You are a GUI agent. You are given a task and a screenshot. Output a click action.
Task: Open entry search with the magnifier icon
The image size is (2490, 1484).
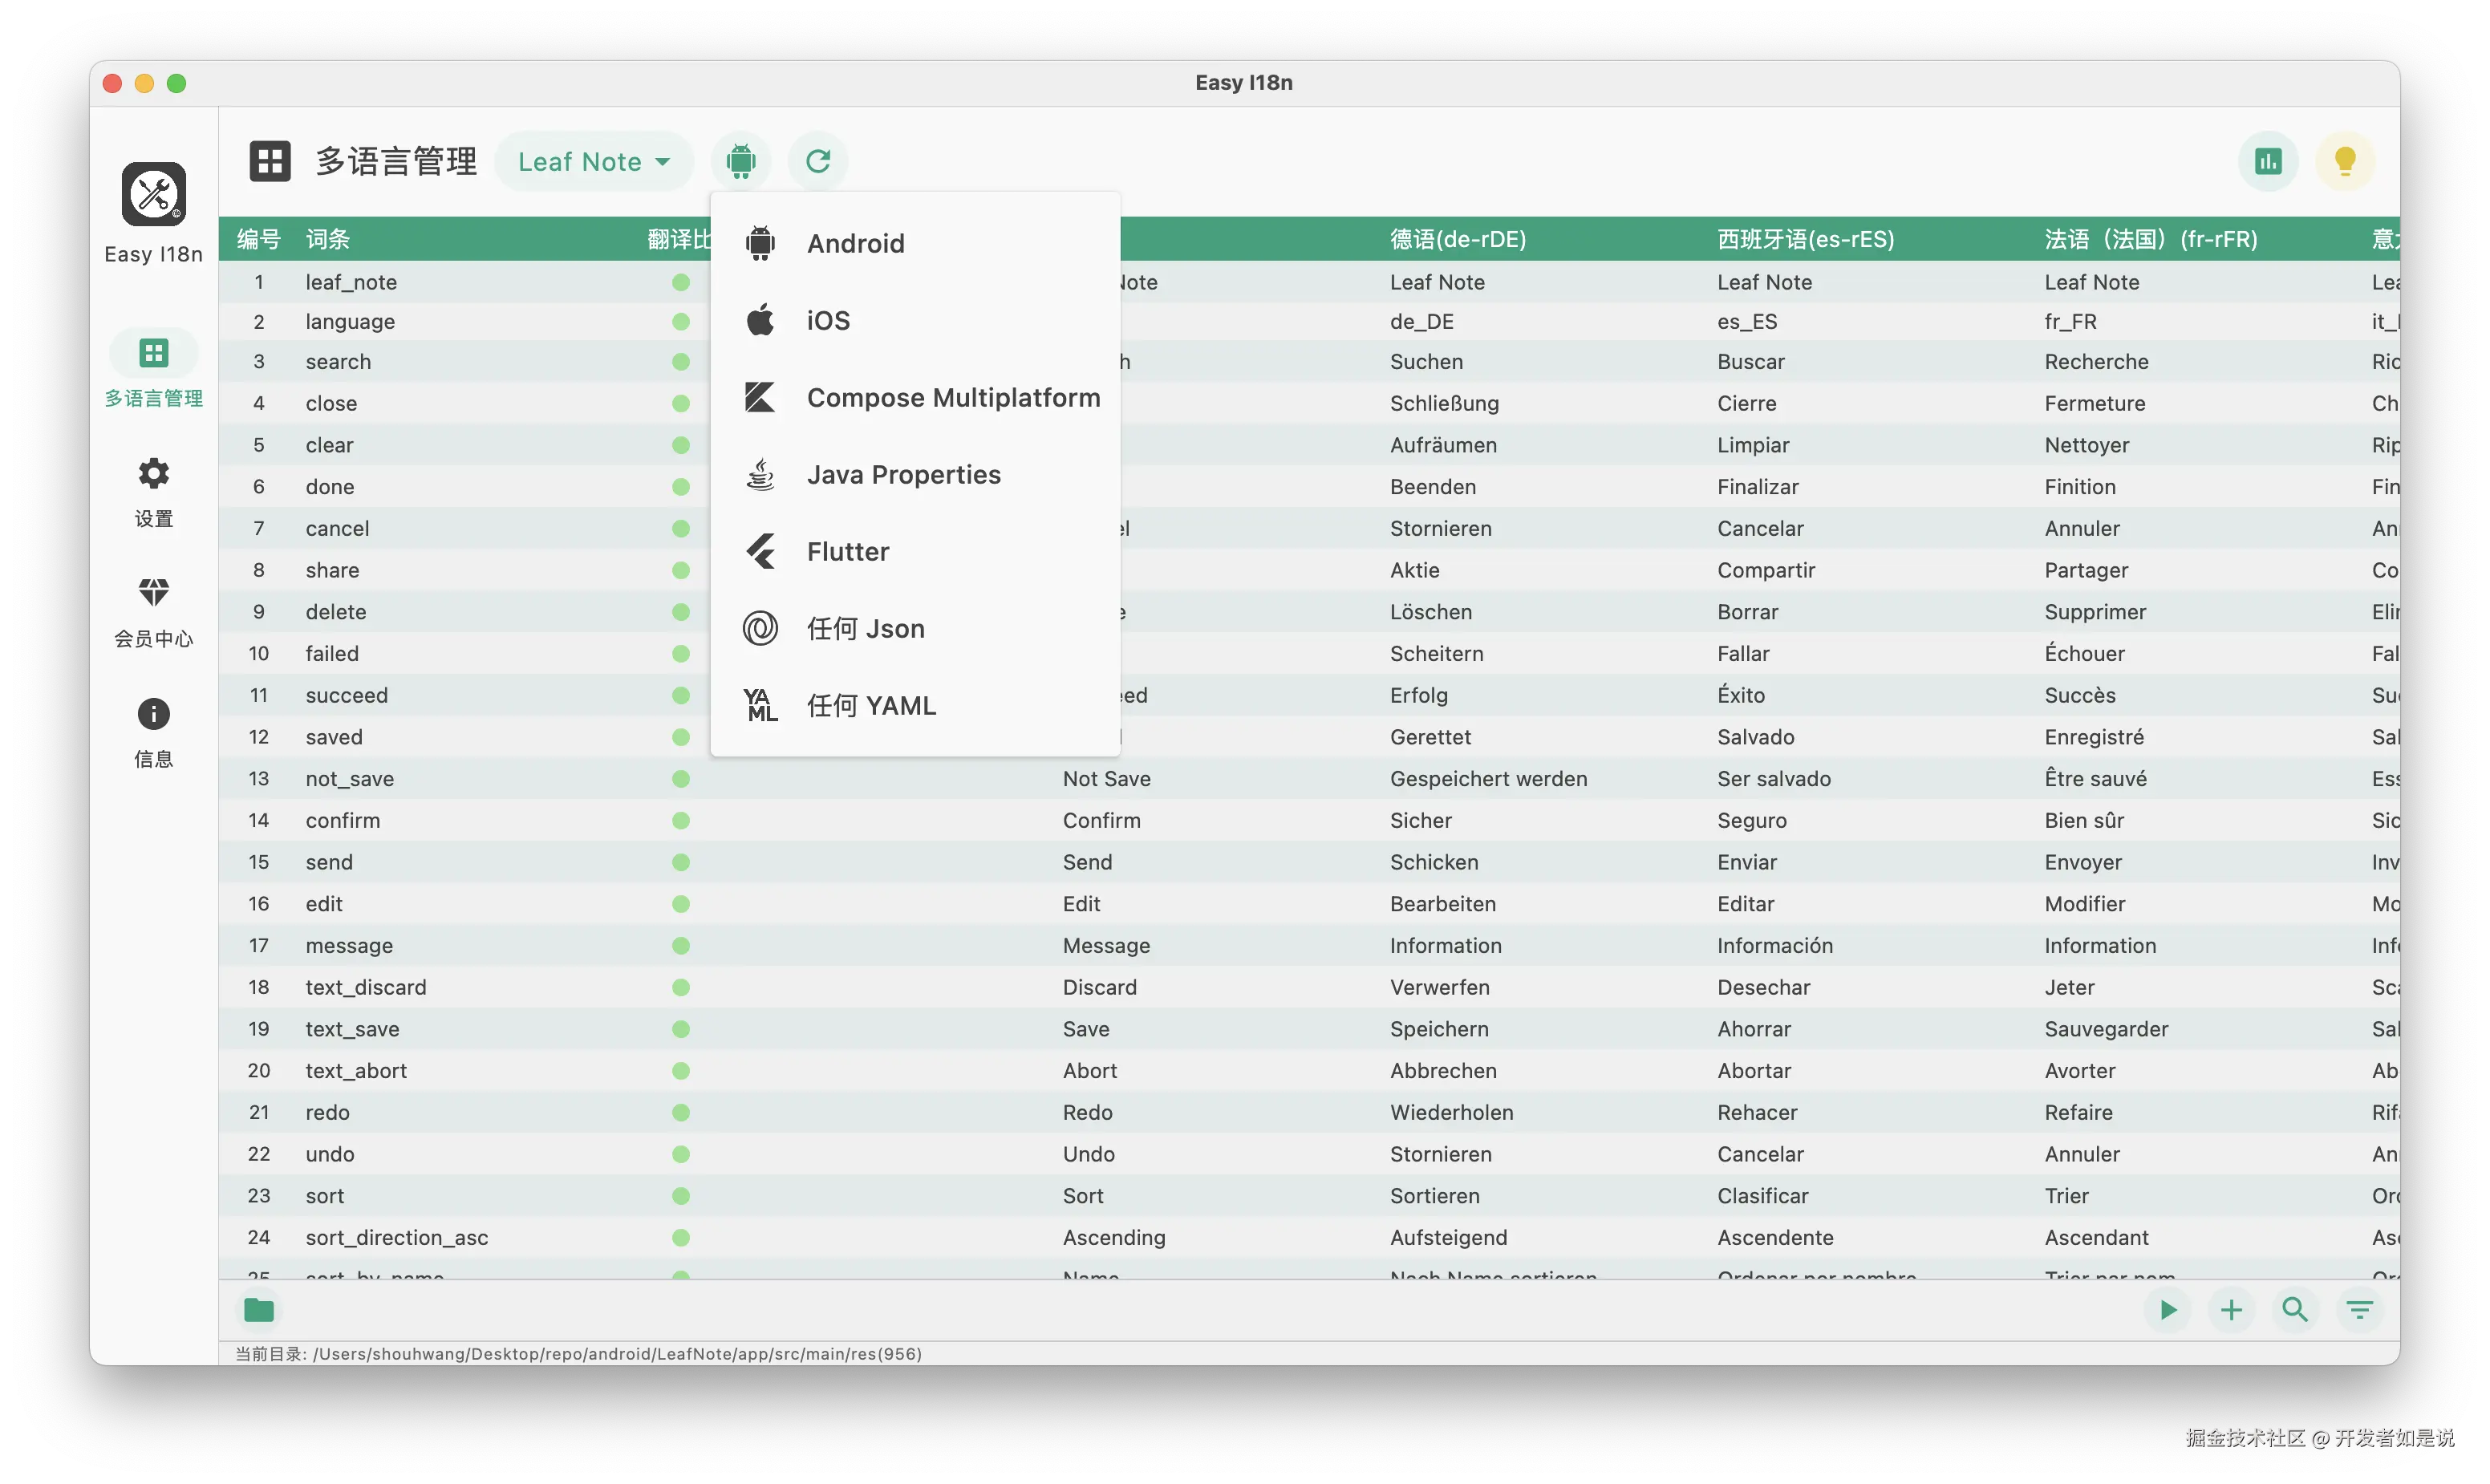coord(2295,1309)
